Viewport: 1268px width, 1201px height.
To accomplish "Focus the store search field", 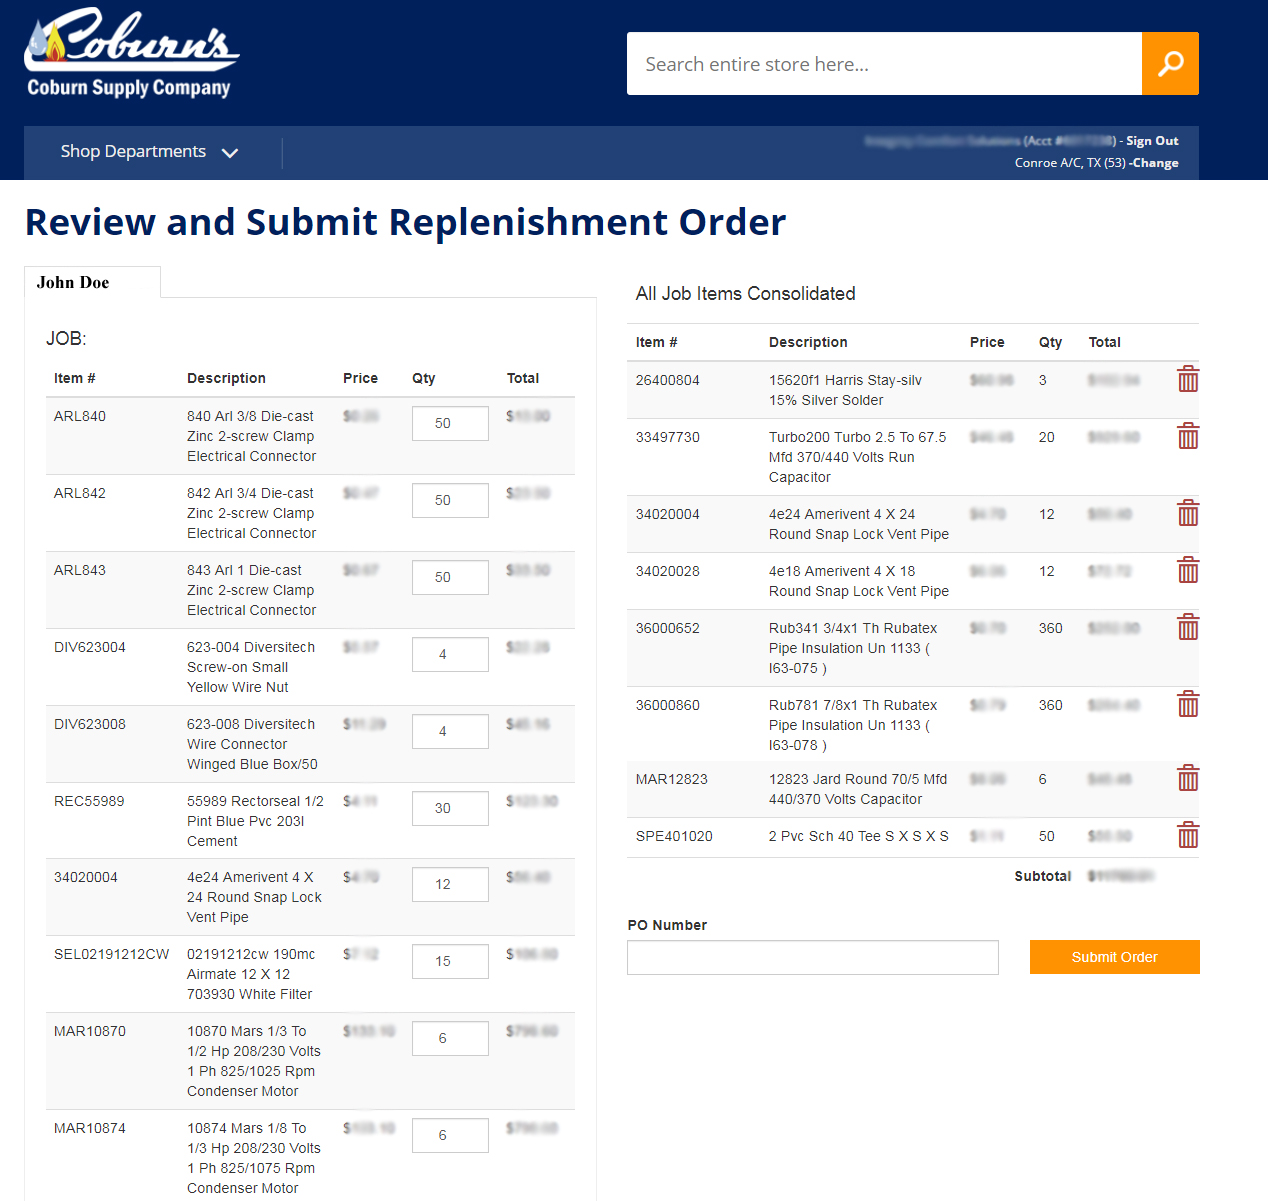I will (x=884, y=64).
